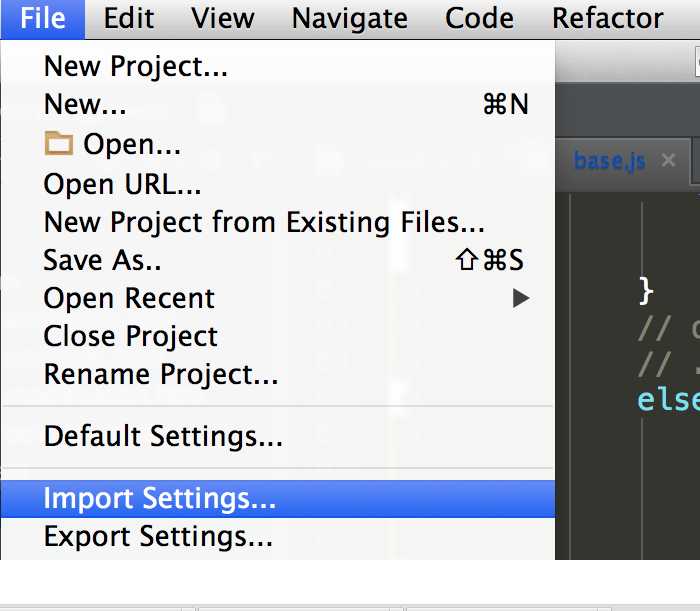Open the Navigate menu

click(x=350, y=19)
